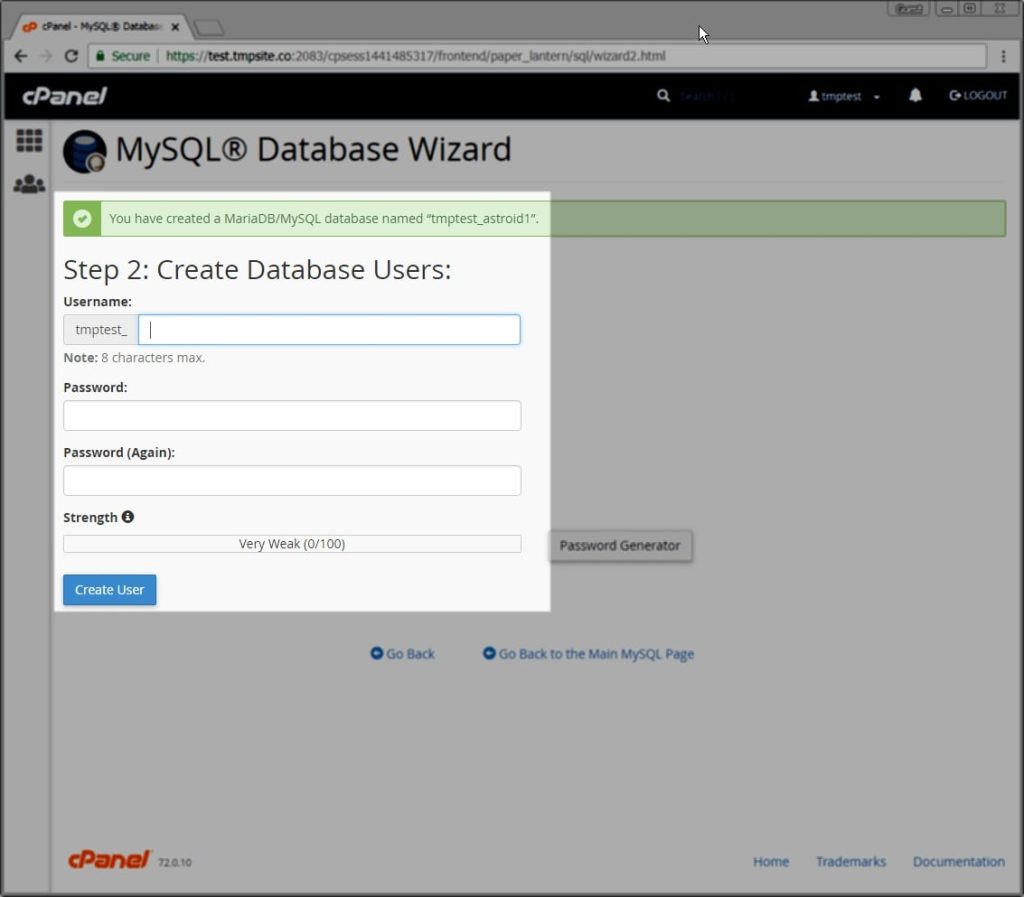Open the Chrome three-dot menu
The width and height of the screenshot is (1024, 897).
click(1004, 56)
